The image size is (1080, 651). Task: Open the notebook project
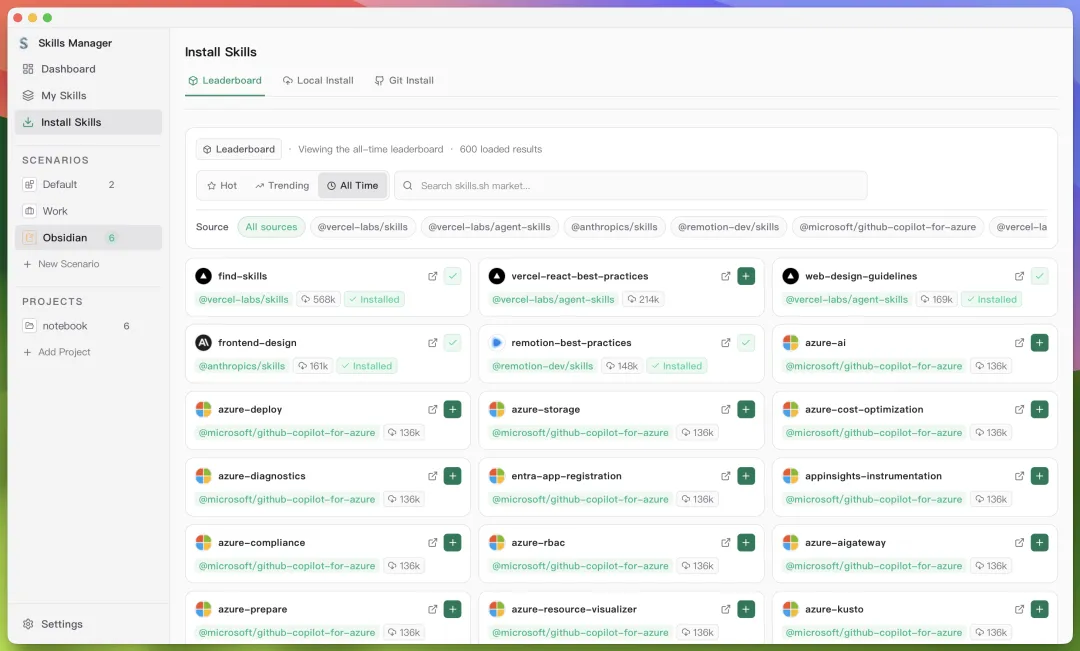88,326
